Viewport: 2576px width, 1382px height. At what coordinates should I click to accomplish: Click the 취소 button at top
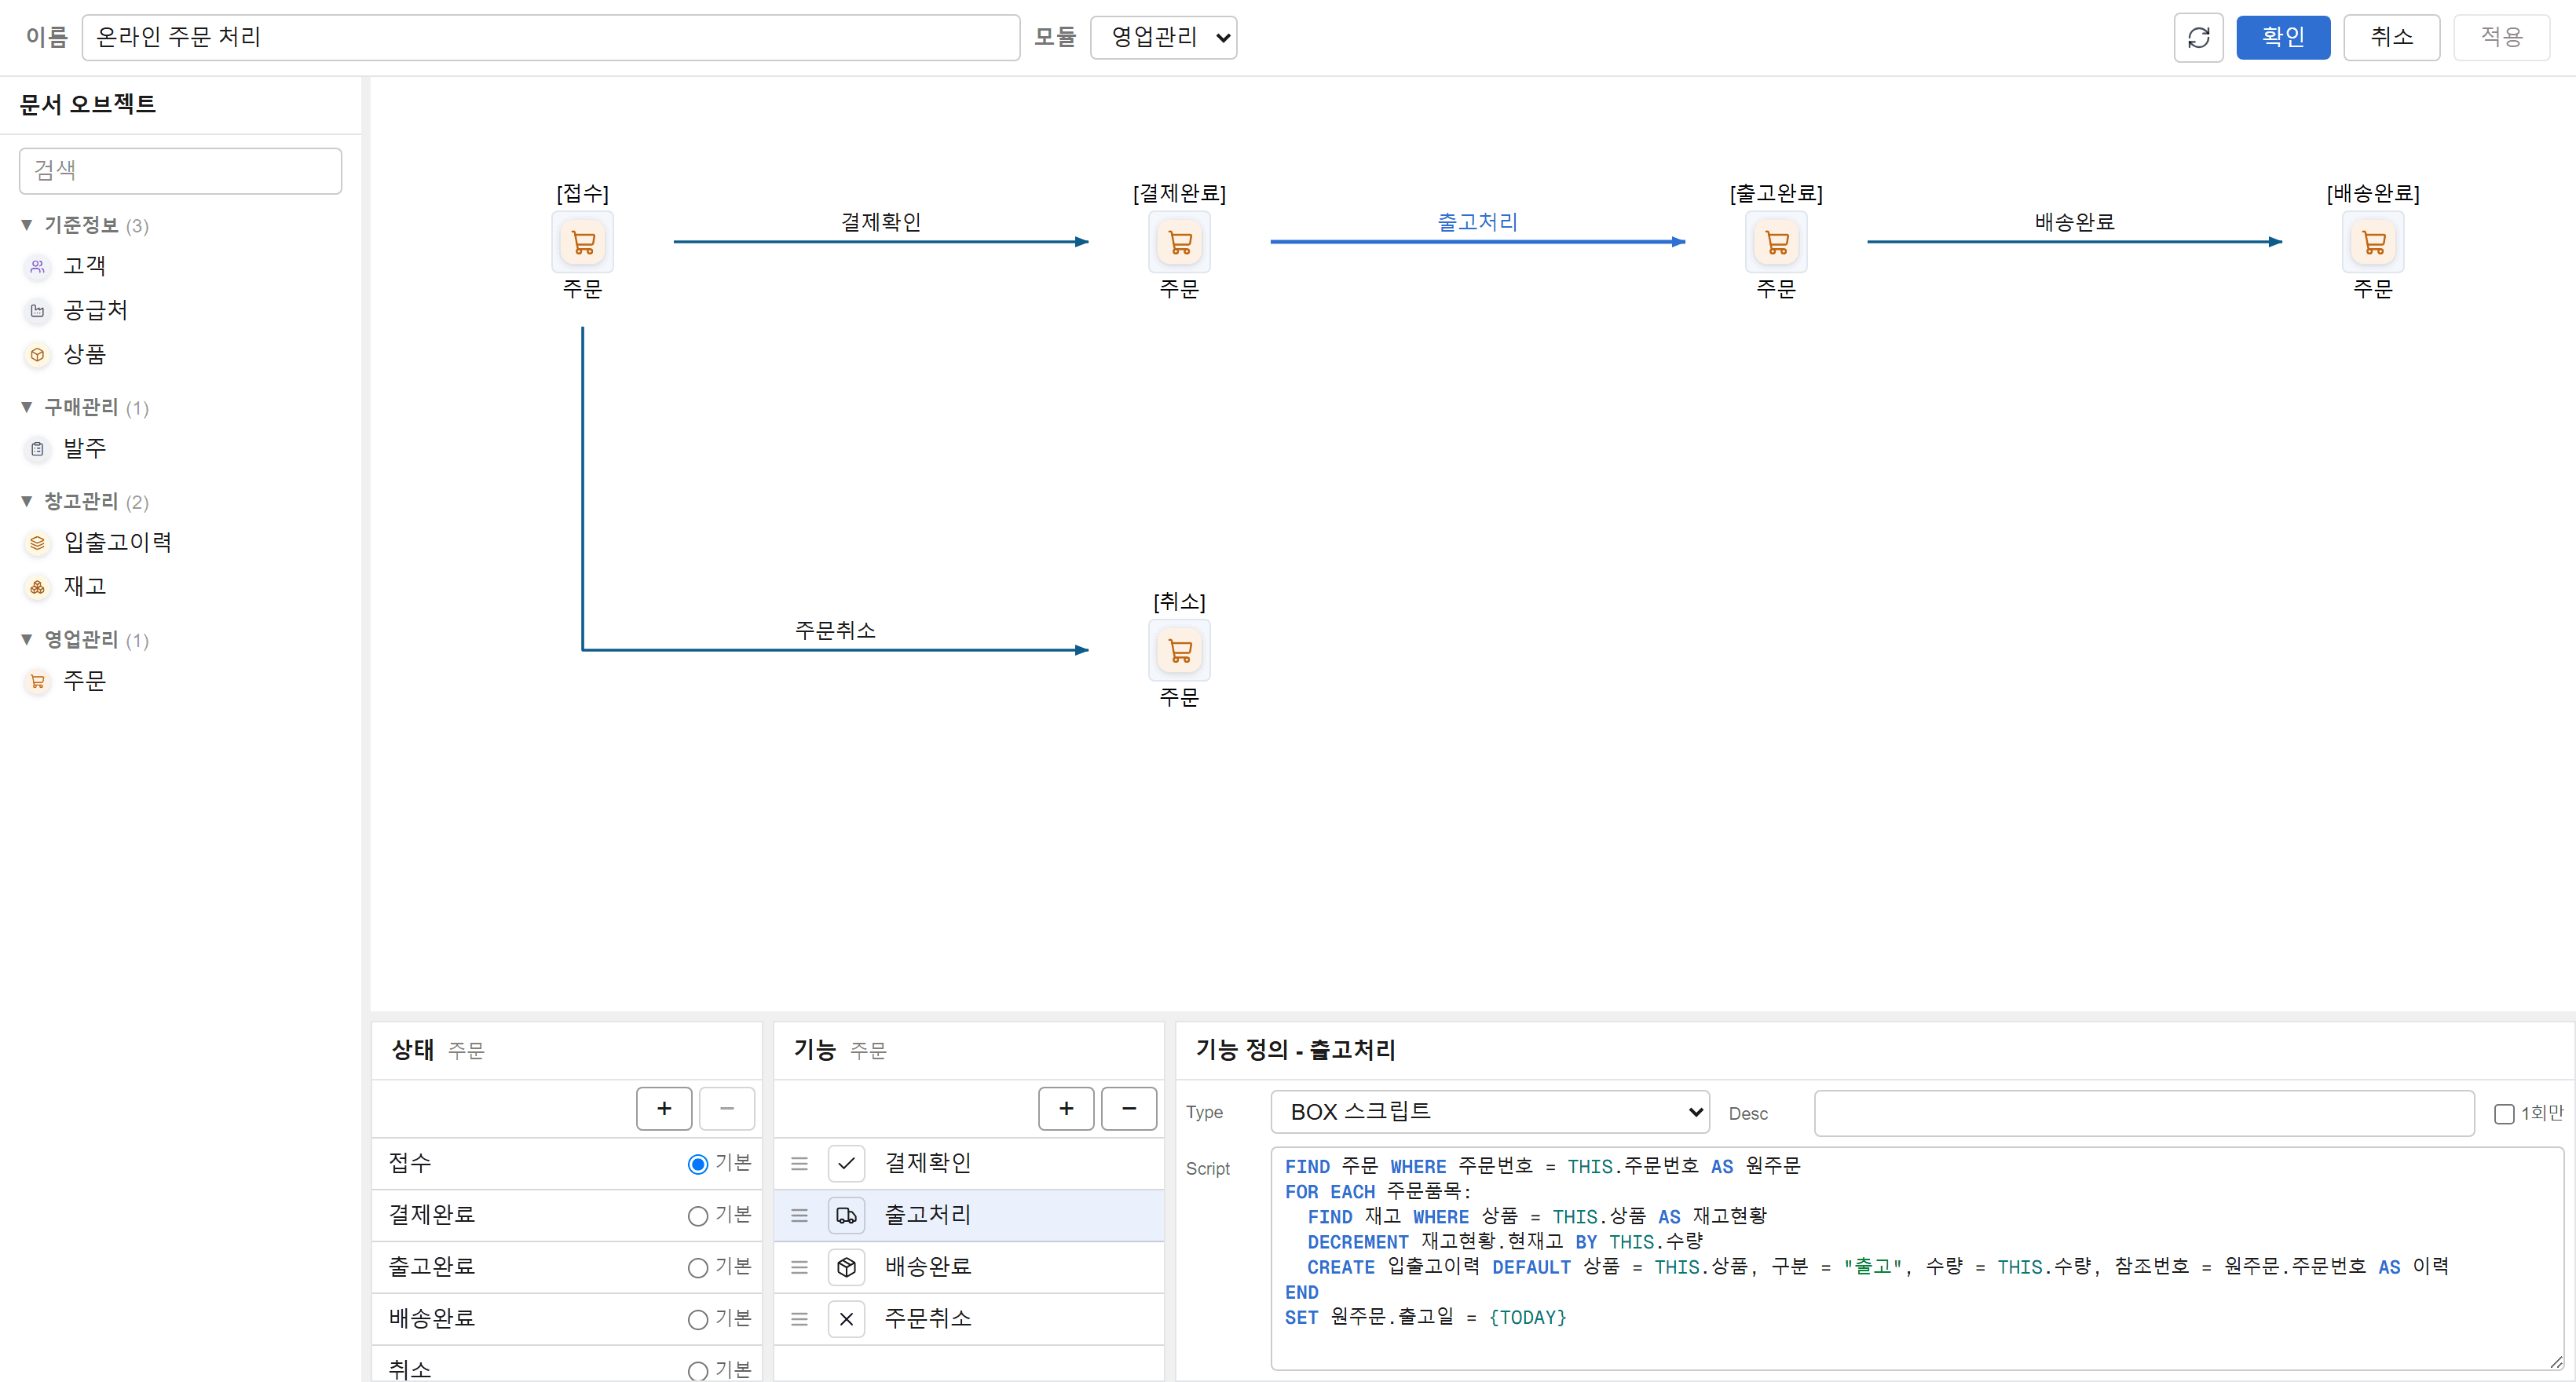click(2391, 38)
